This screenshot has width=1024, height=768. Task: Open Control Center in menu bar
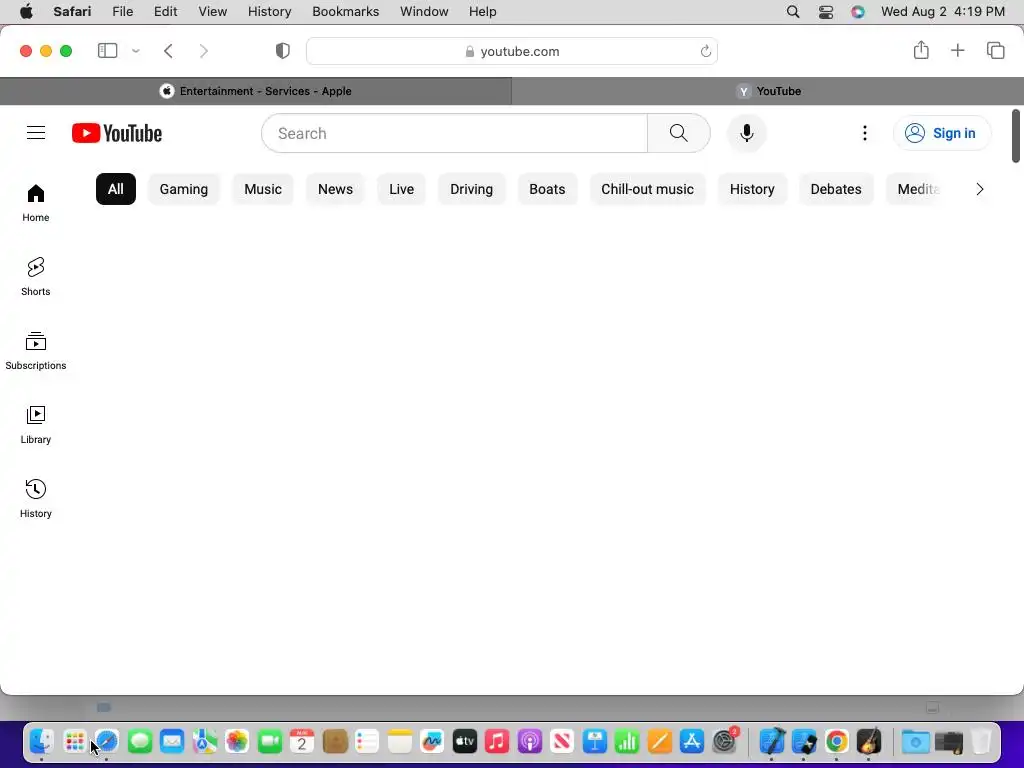(825, 12)
